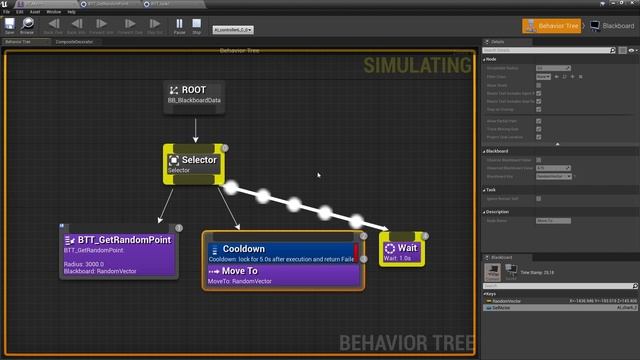Click the Browse magnifier icon
The image size is (640, 360).
coord(27,24)
